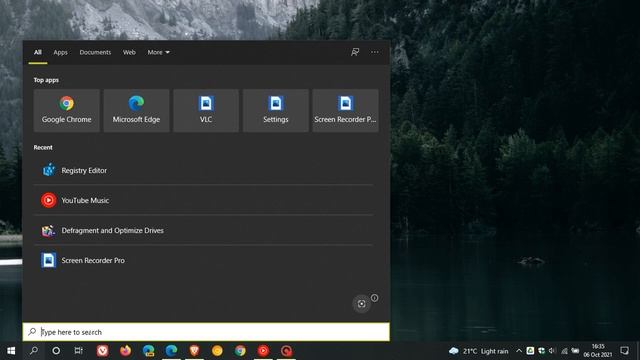Click the taskbar search magnifier icon
640x360 pixels.
coord(34,351)
